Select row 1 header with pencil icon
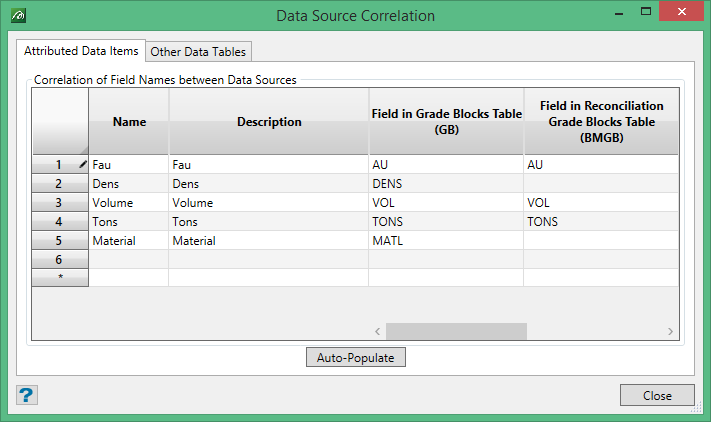Image resolution: width=711 pixels, height=422 pixels. [x=60, y=164]
